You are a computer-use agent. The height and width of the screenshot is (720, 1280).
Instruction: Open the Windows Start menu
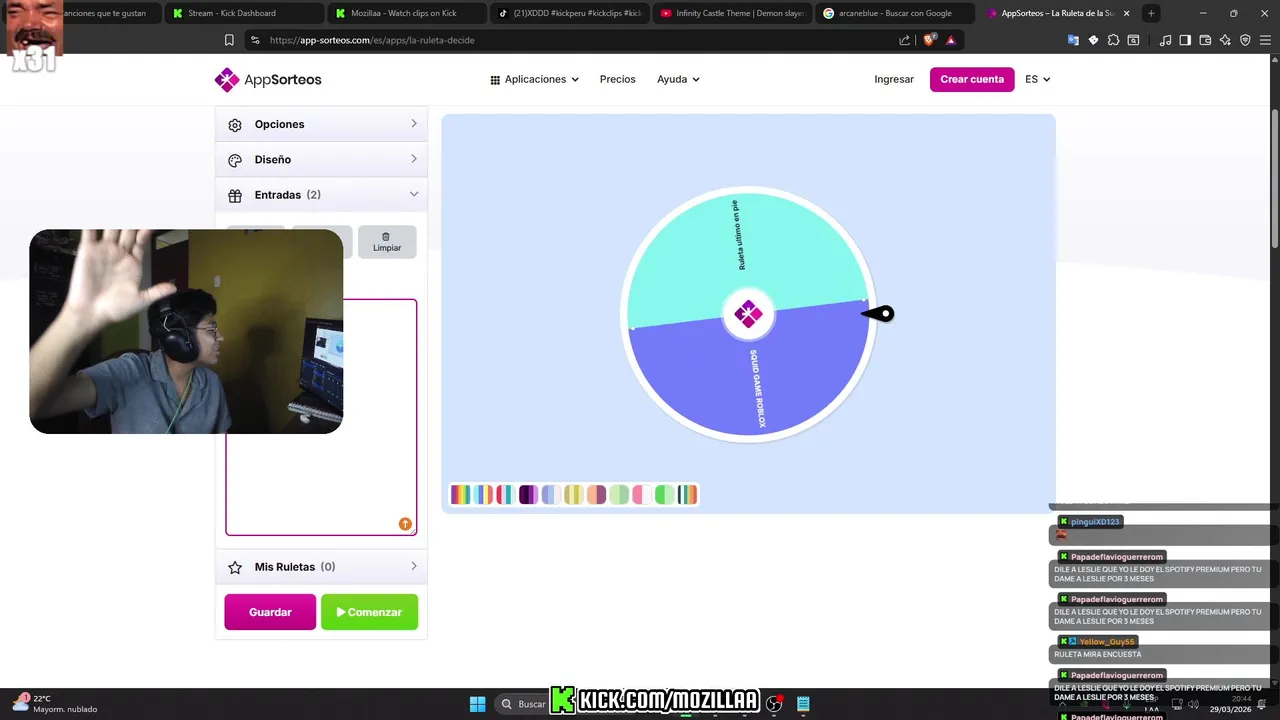click(x=477, y=704)
